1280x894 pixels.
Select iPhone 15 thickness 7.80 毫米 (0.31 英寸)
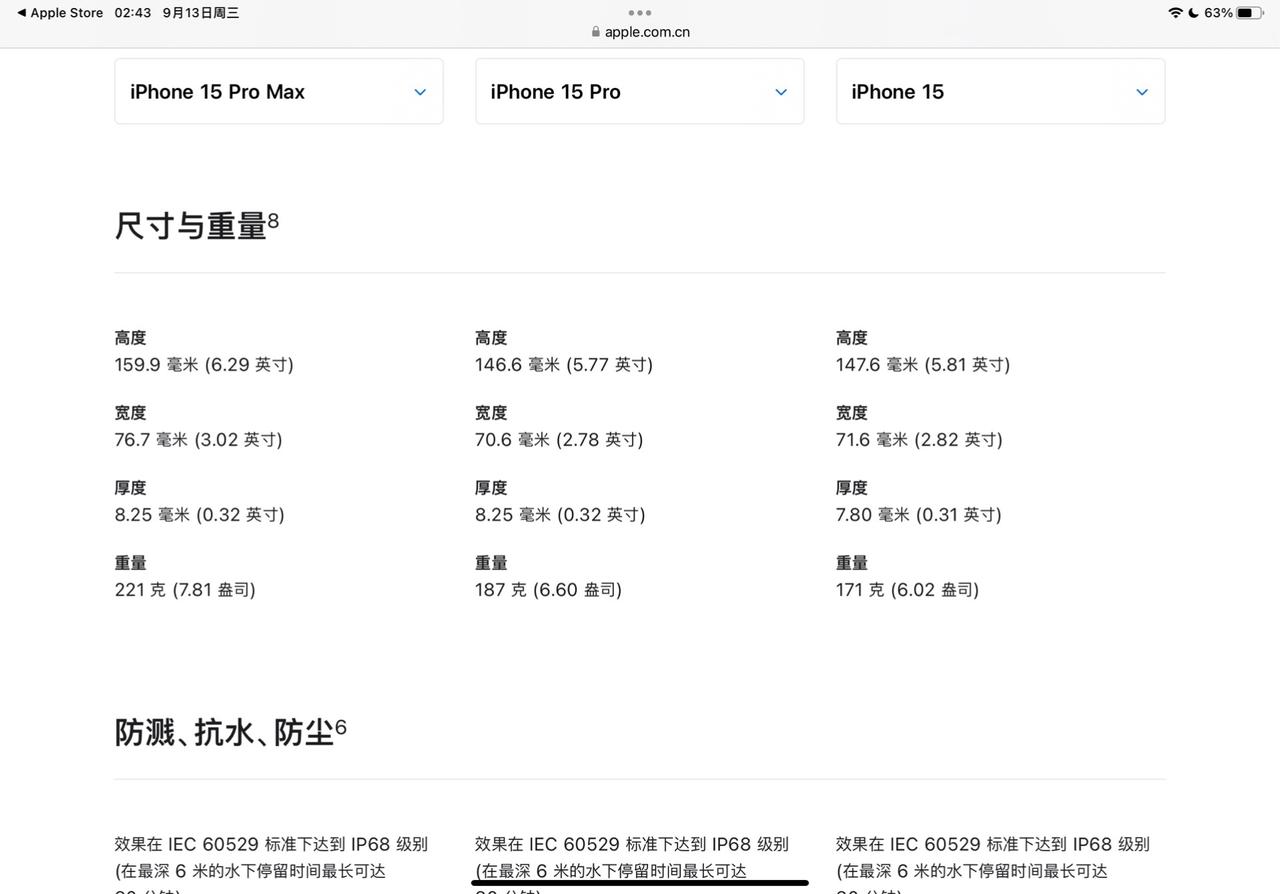[x=919, y=515]
